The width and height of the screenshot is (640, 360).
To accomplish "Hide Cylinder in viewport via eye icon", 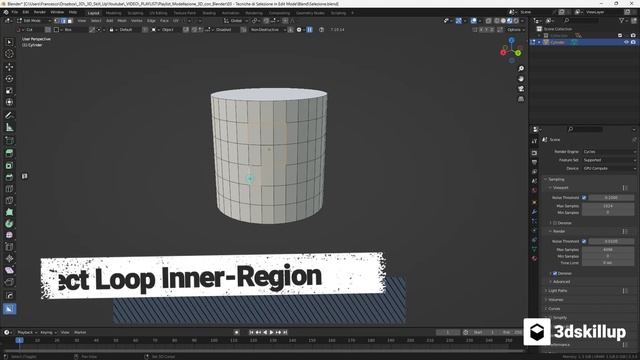I will point(626,42).
